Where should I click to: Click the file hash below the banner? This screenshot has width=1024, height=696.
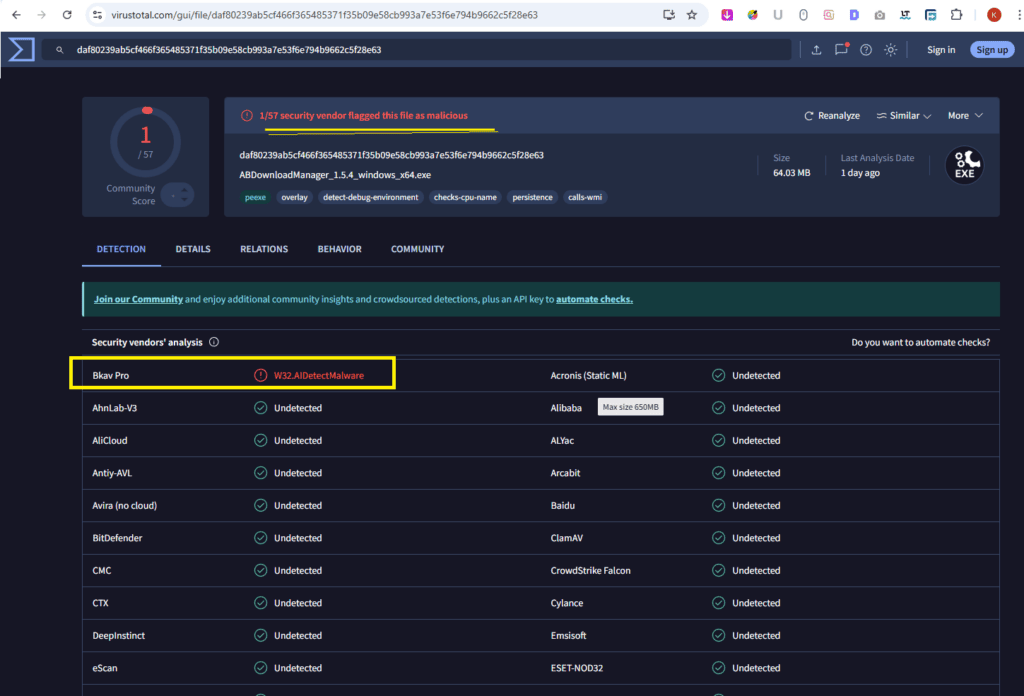click(x=391, y=155)
